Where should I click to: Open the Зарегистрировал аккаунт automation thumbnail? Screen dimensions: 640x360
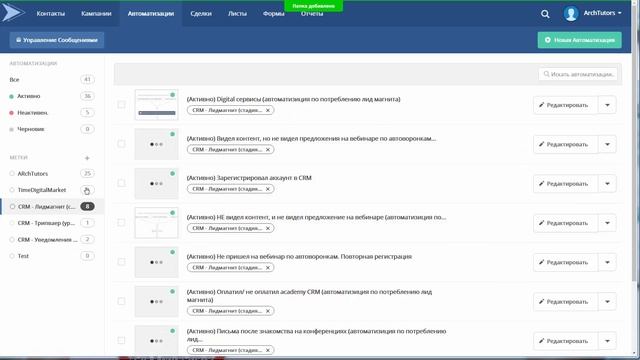[156, 184]
